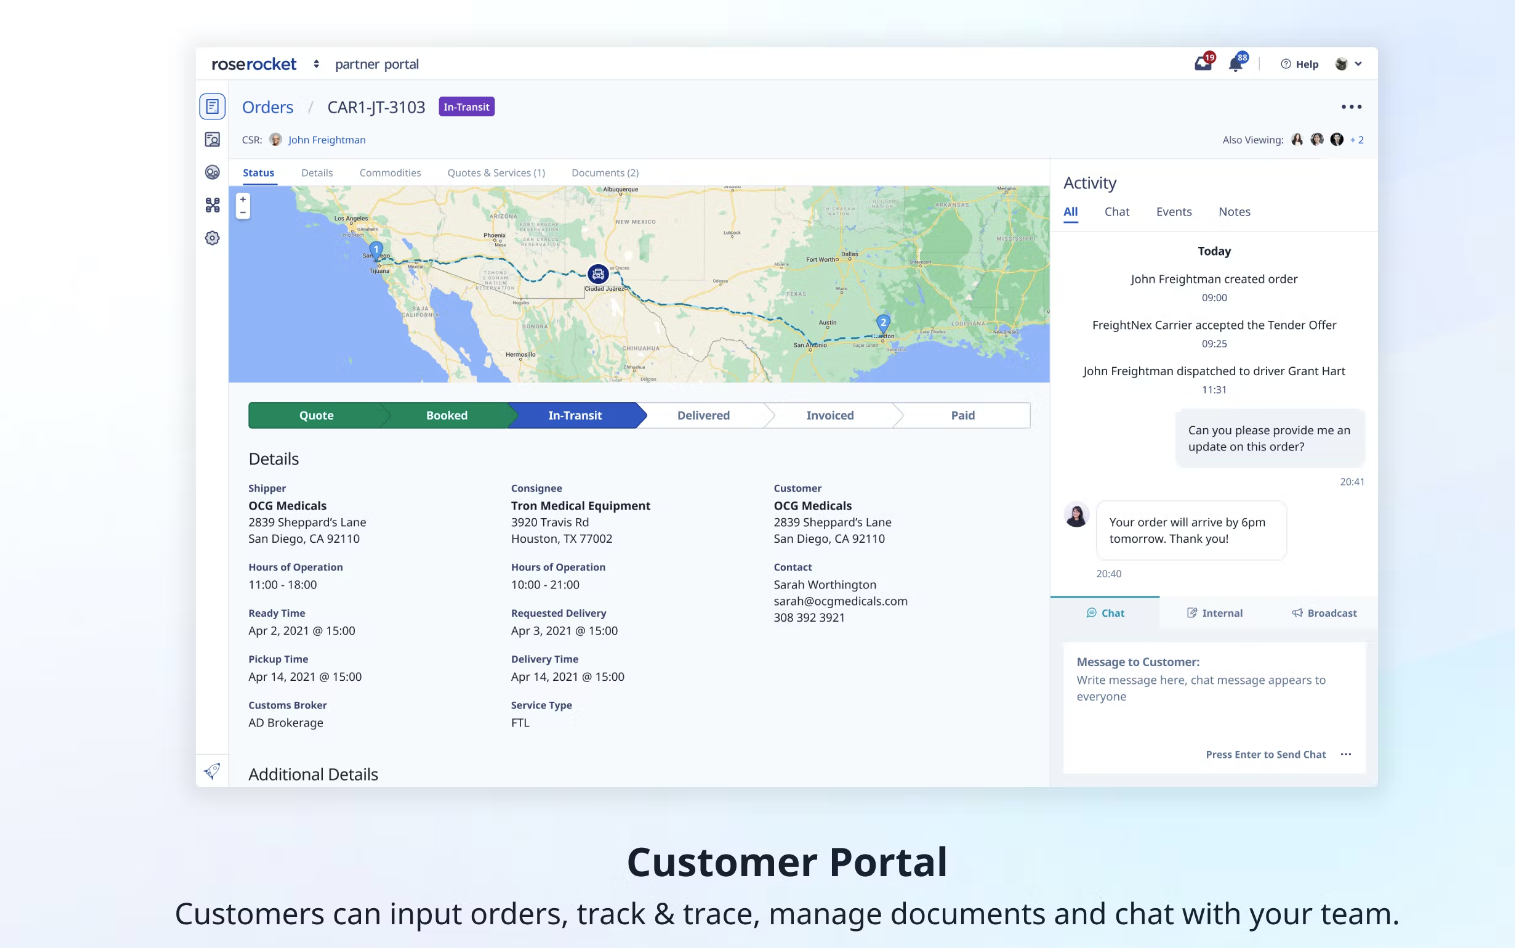Viewport: 1515px width, 948px height.
Task: Select the Chat message mode tab
Action: coord(1105,613)
